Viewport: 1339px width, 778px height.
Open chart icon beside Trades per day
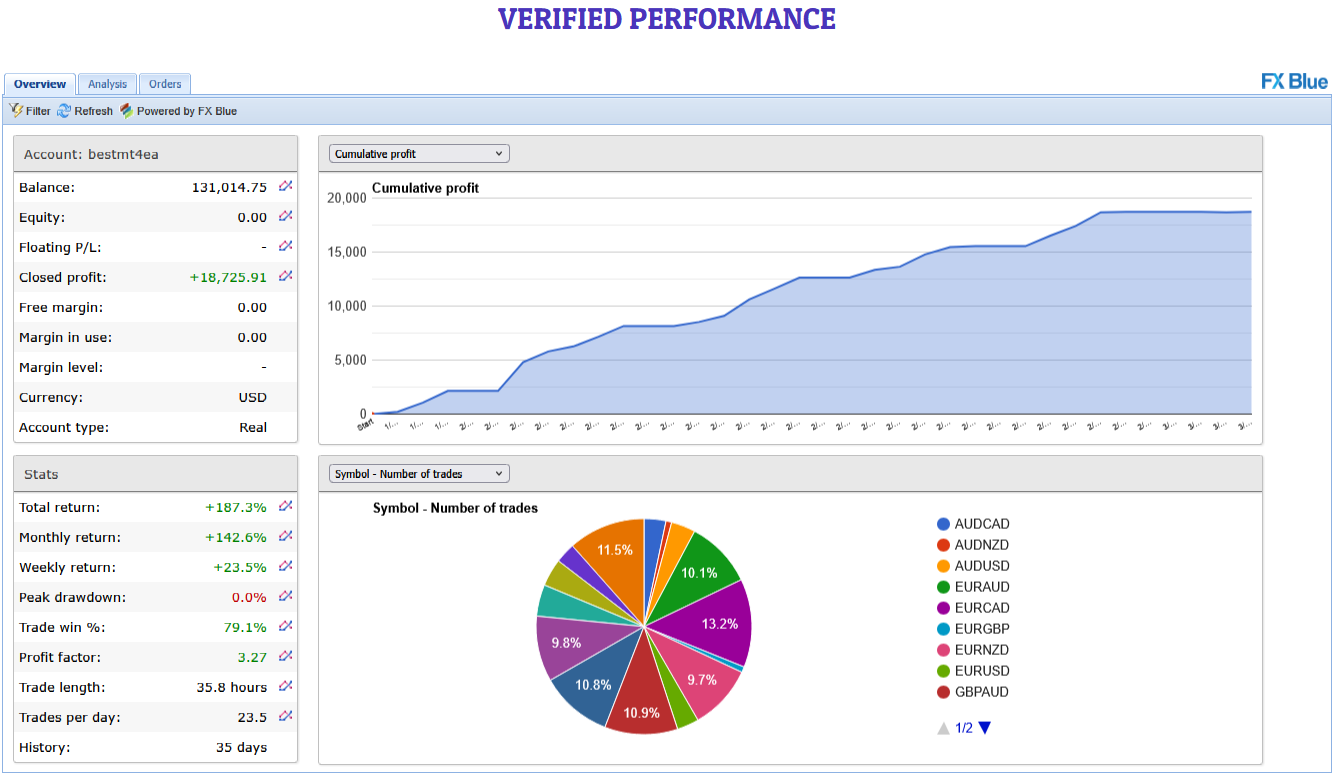pyautogui.click(x=285, y=716)
